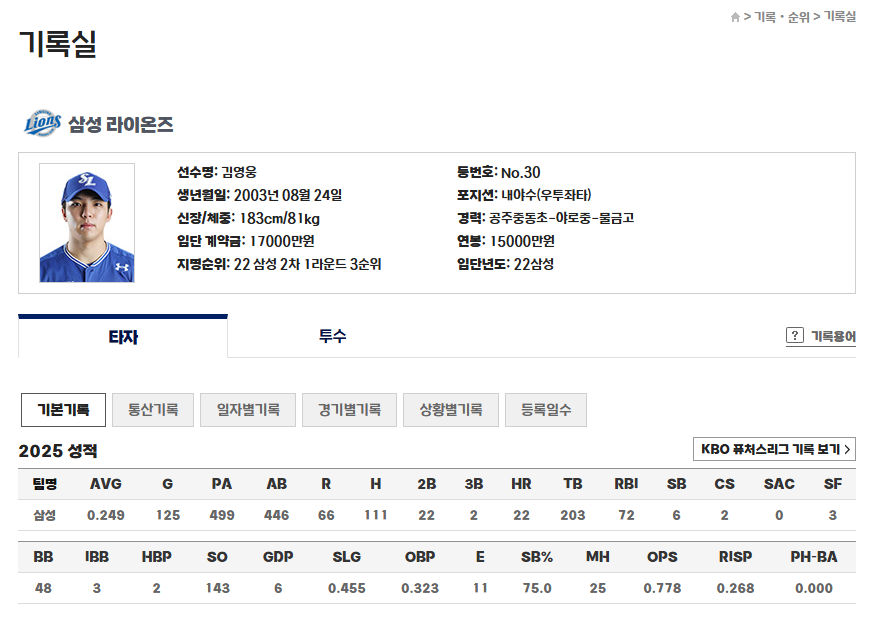This screenshot has height=622, width=887.
Task: Switch to the 투수 tab
Action: click(333, 337)
